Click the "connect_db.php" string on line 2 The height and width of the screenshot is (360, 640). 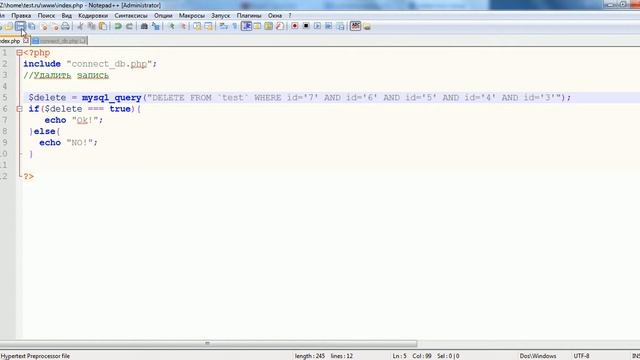109,64
